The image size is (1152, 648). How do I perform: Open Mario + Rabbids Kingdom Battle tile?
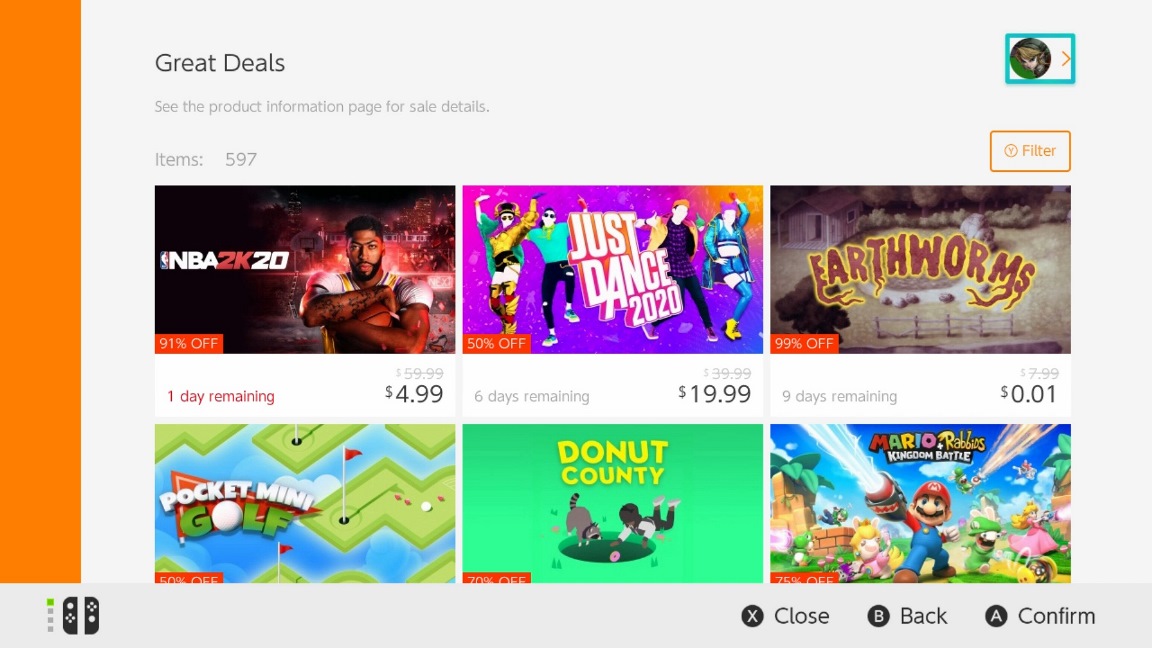[x=921, y=503]
